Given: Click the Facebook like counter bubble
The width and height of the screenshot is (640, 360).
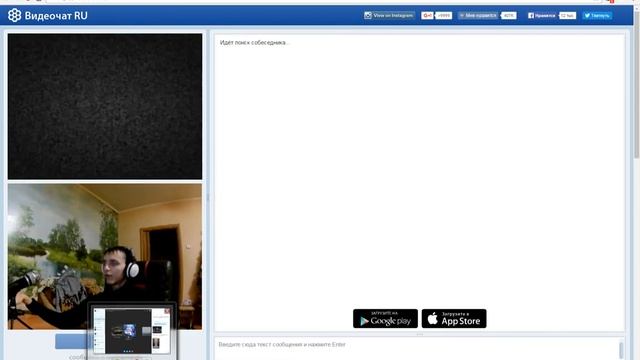Looking at the screenshot, I should (567, 16).
